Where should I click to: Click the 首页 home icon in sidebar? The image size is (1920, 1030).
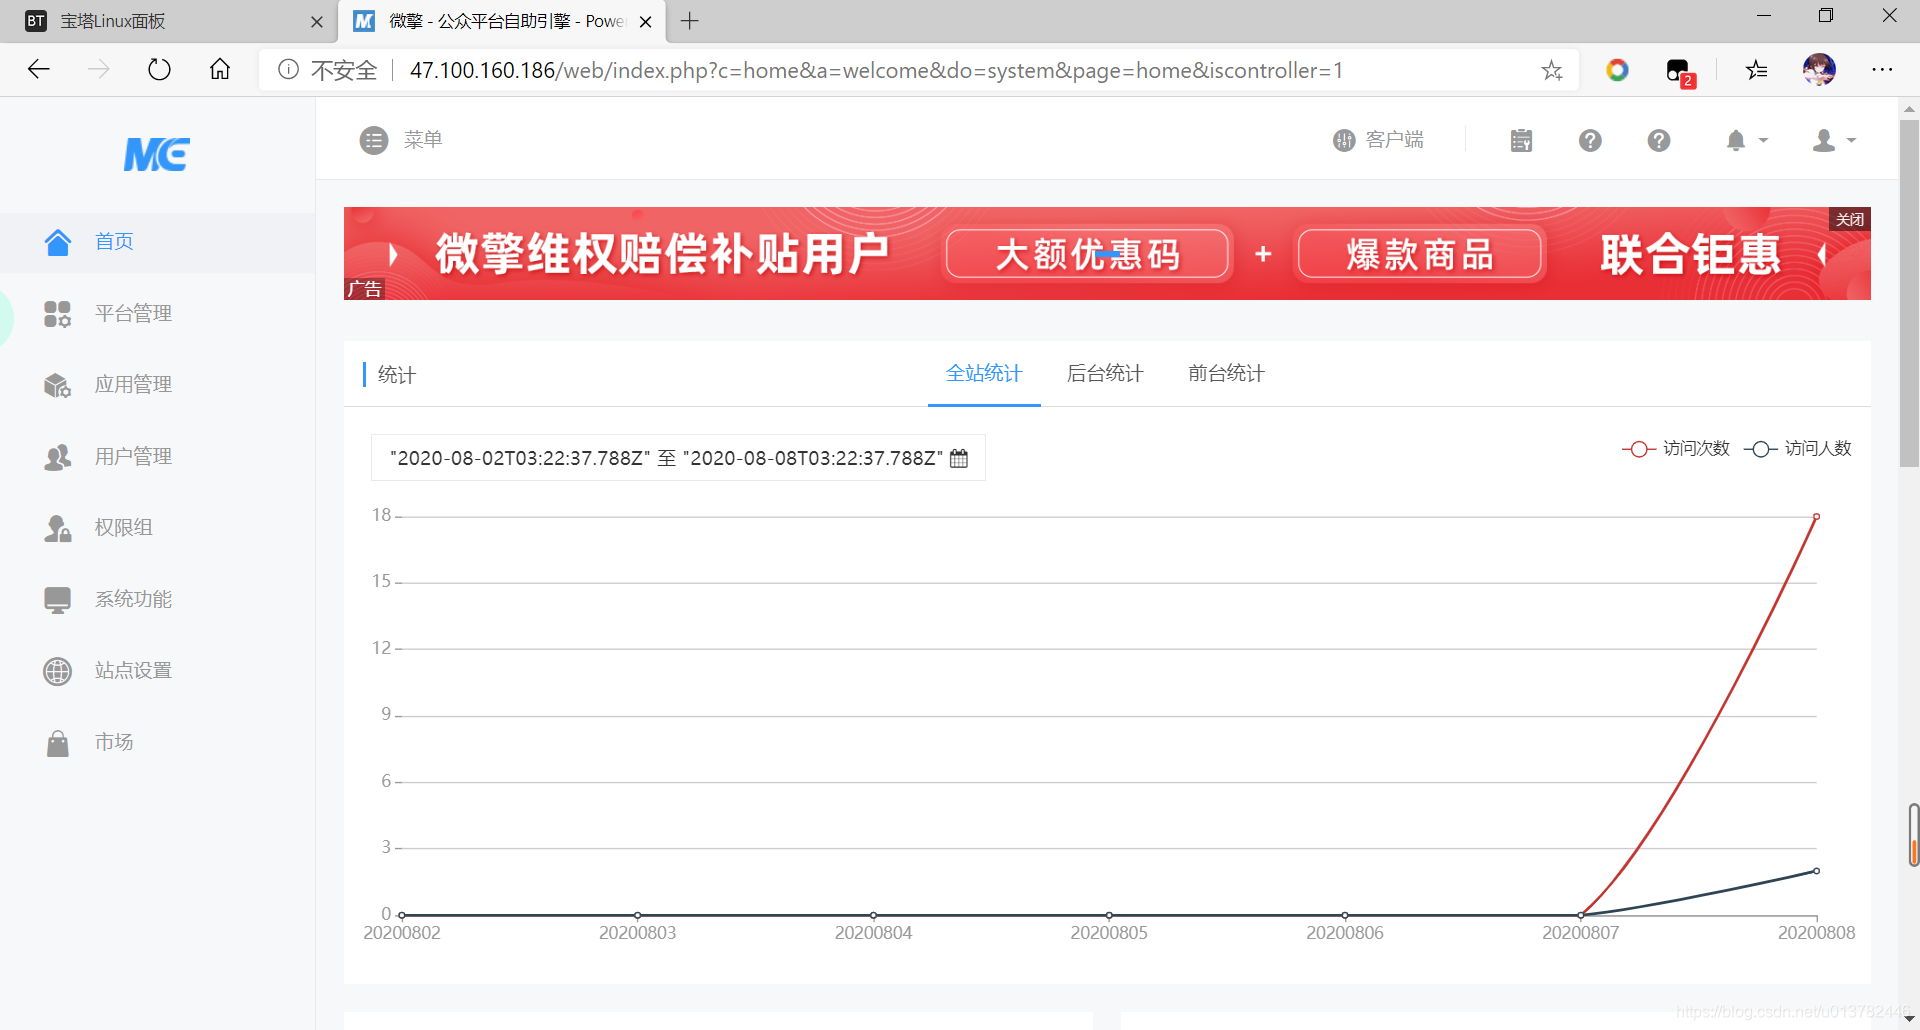(58, 242)
